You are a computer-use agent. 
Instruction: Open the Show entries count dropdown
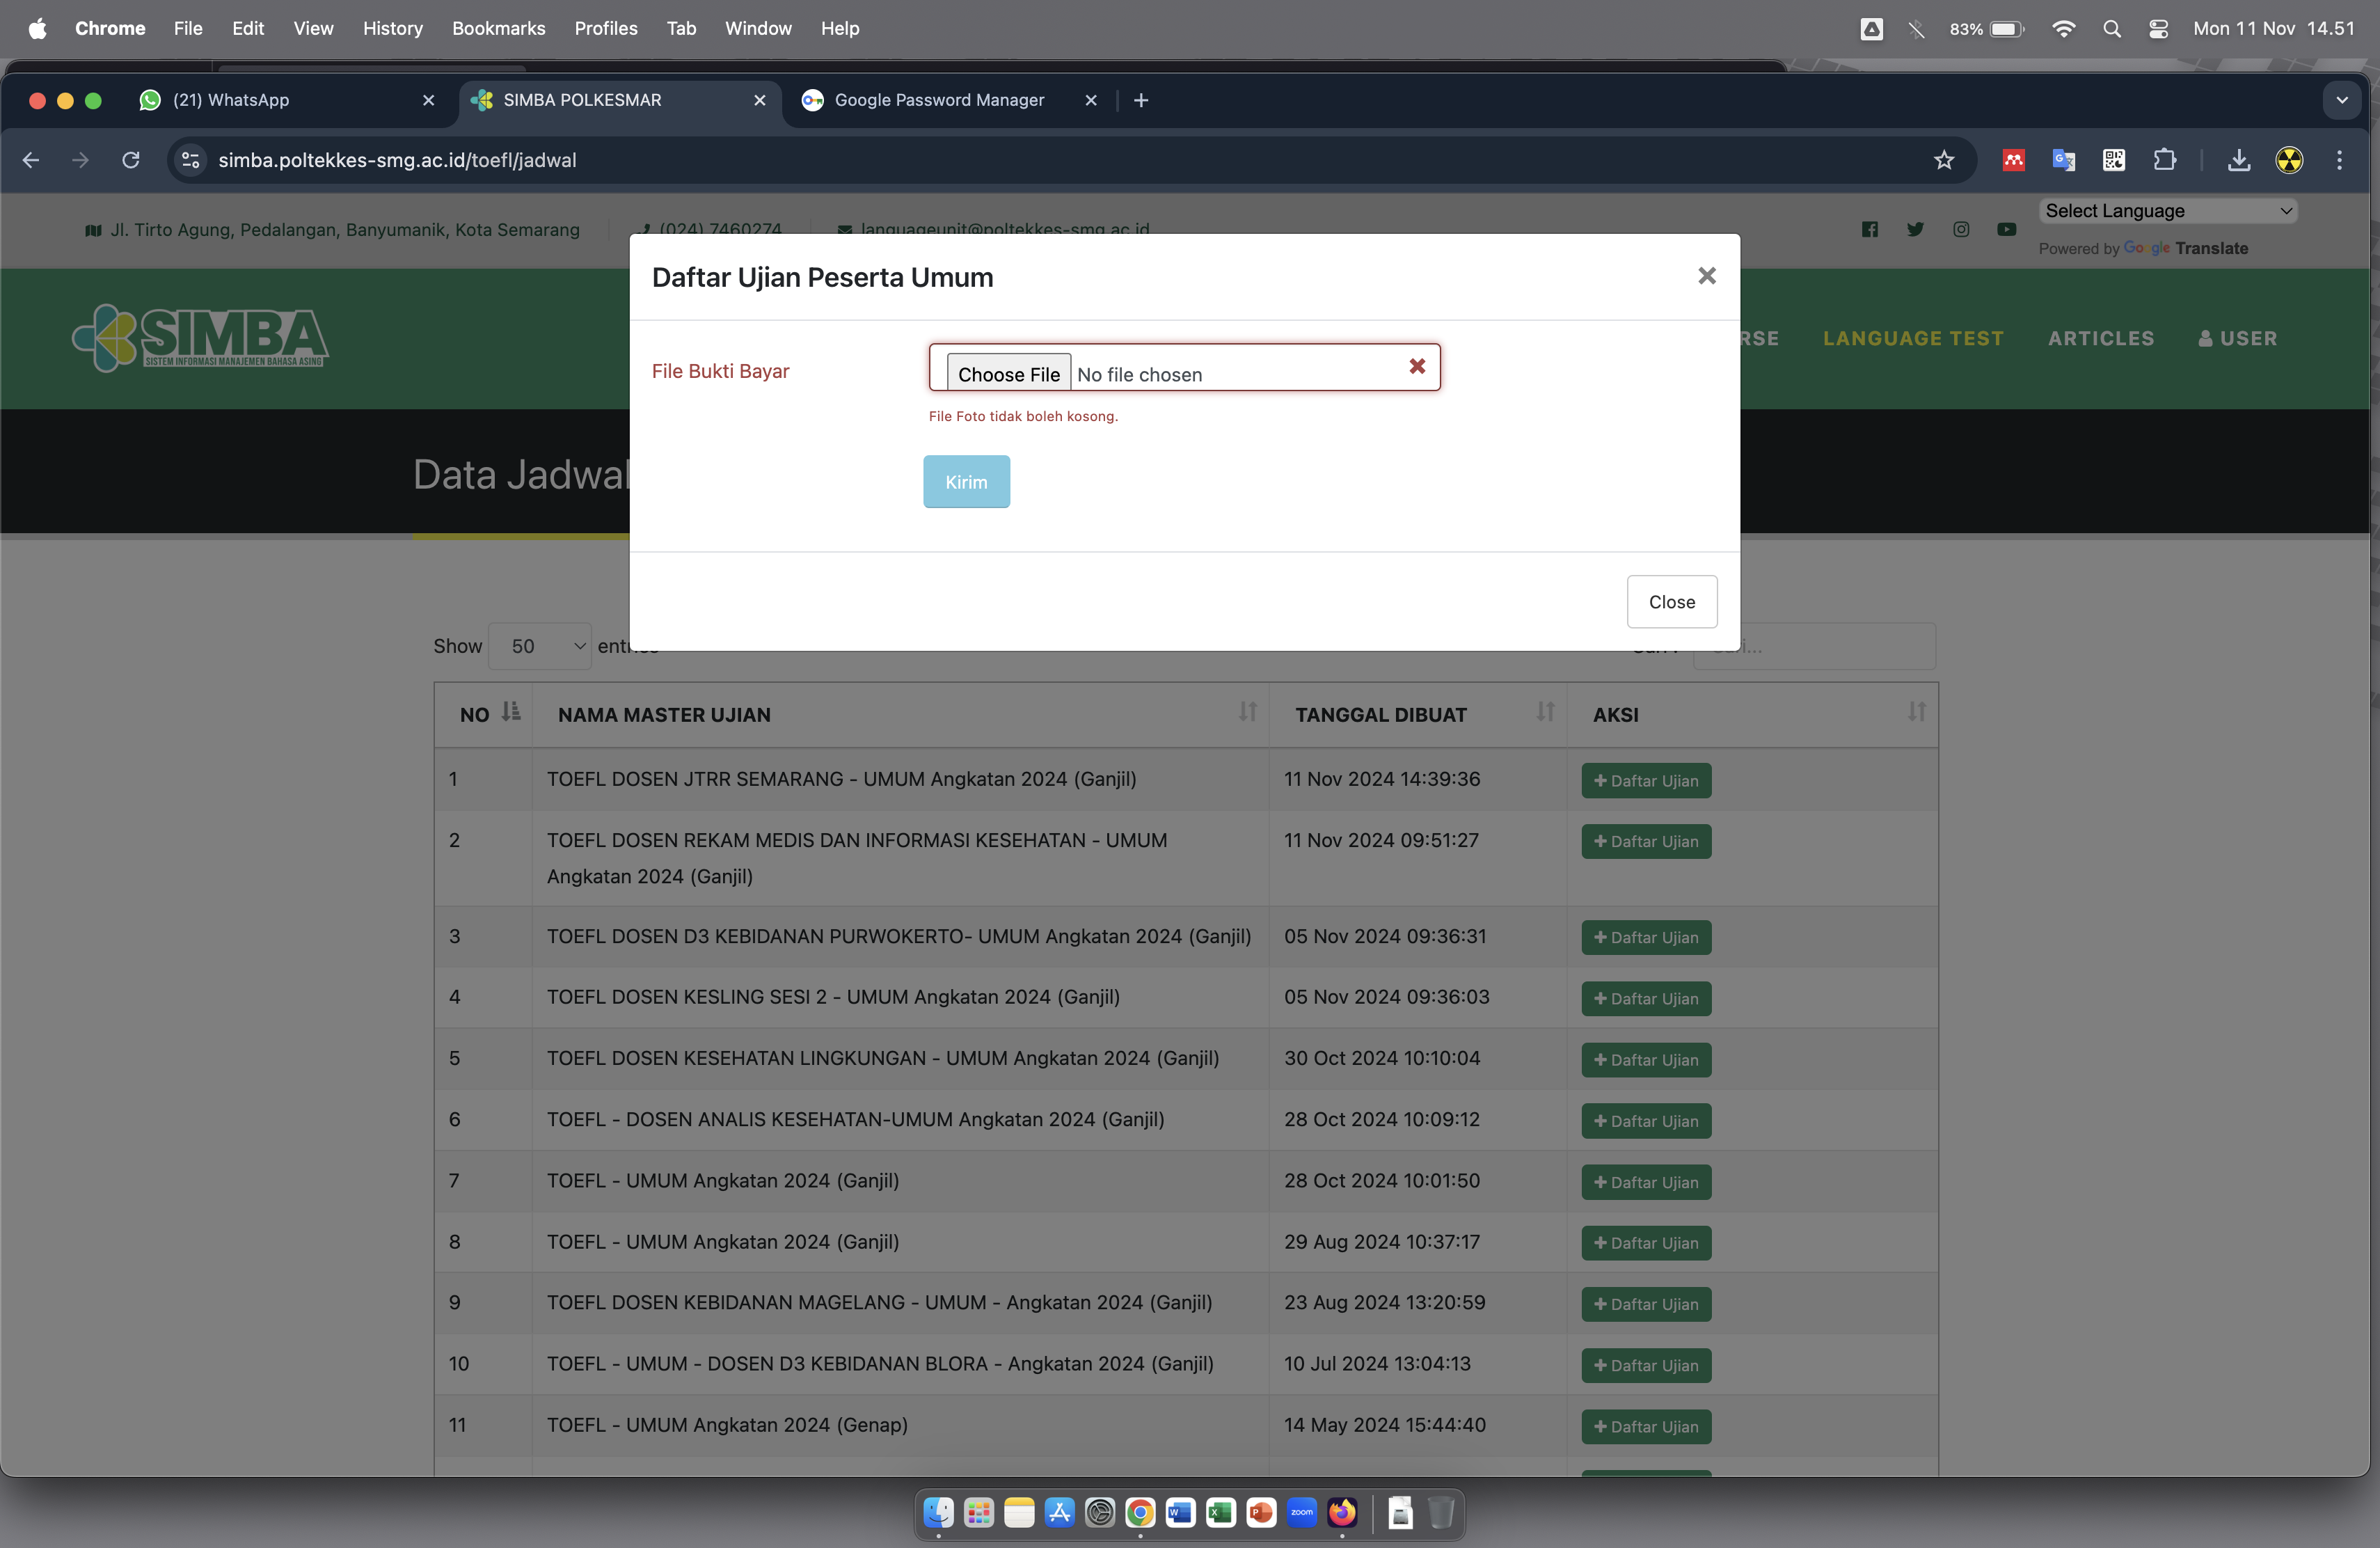click(540, 646)
